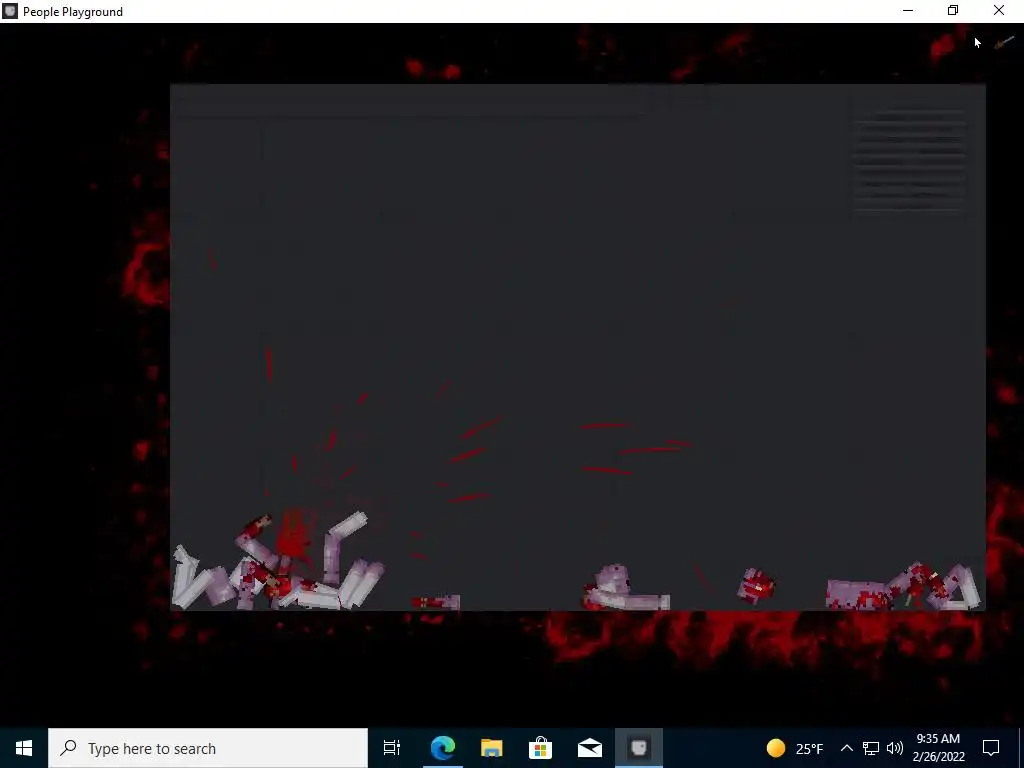
Task: Restore down the People Playground window
Action: point(953,11)
